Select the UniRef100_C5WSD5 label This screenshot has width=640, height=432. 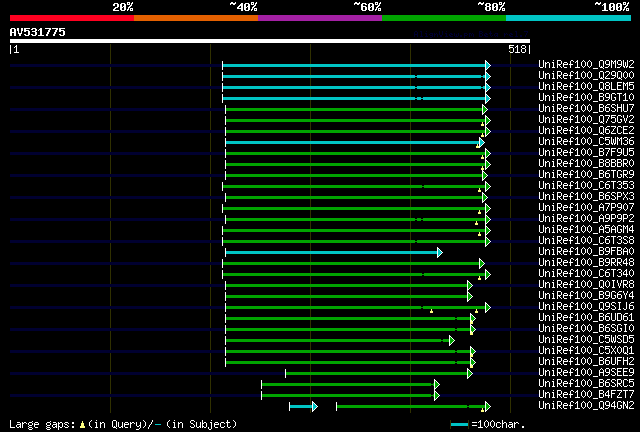coord(586,340)
